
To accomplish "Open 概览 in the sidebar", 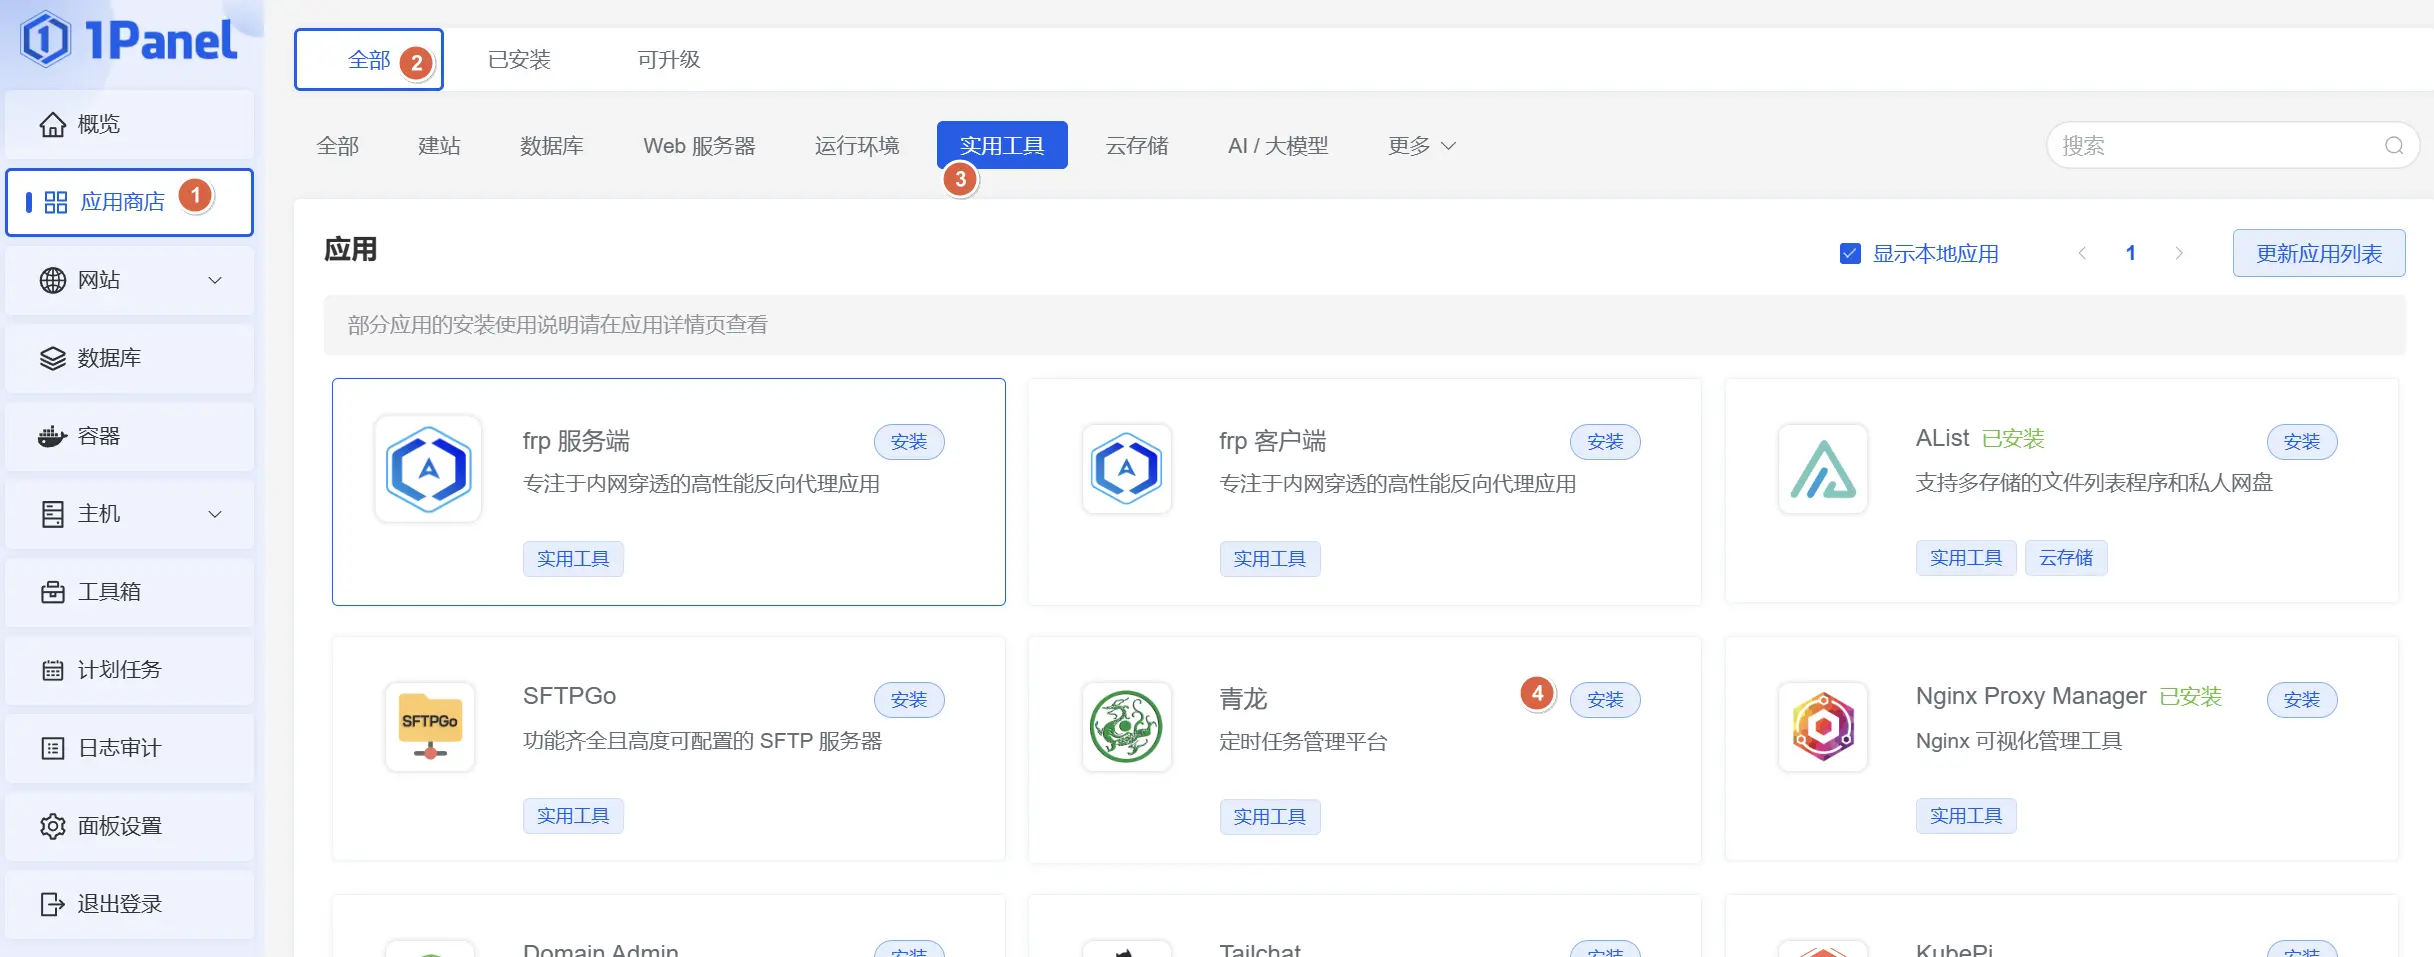I will tap(130, 124).
